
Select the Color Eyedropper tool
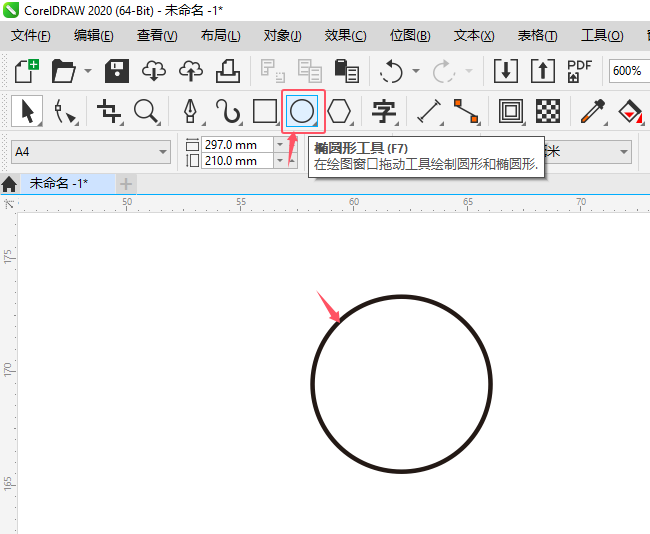[593, 111]
